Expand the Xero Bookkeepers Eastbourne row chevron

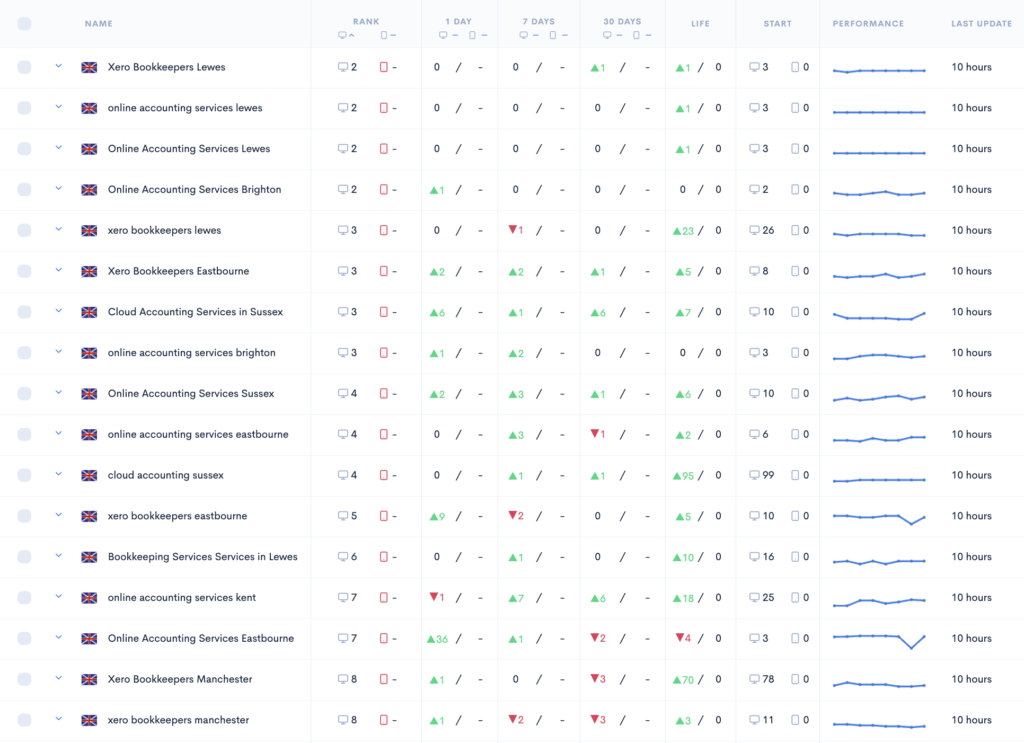59,270
